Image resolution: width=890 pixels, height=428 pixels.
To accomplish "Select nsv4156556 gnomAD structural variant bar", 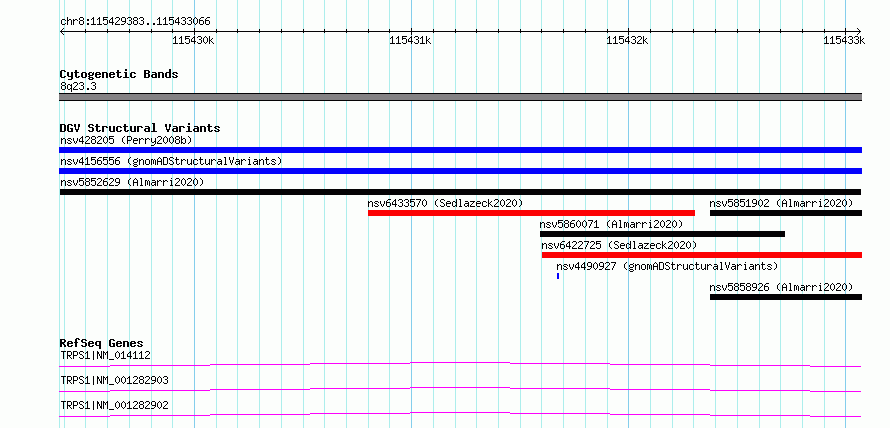I will click(460, 171).
